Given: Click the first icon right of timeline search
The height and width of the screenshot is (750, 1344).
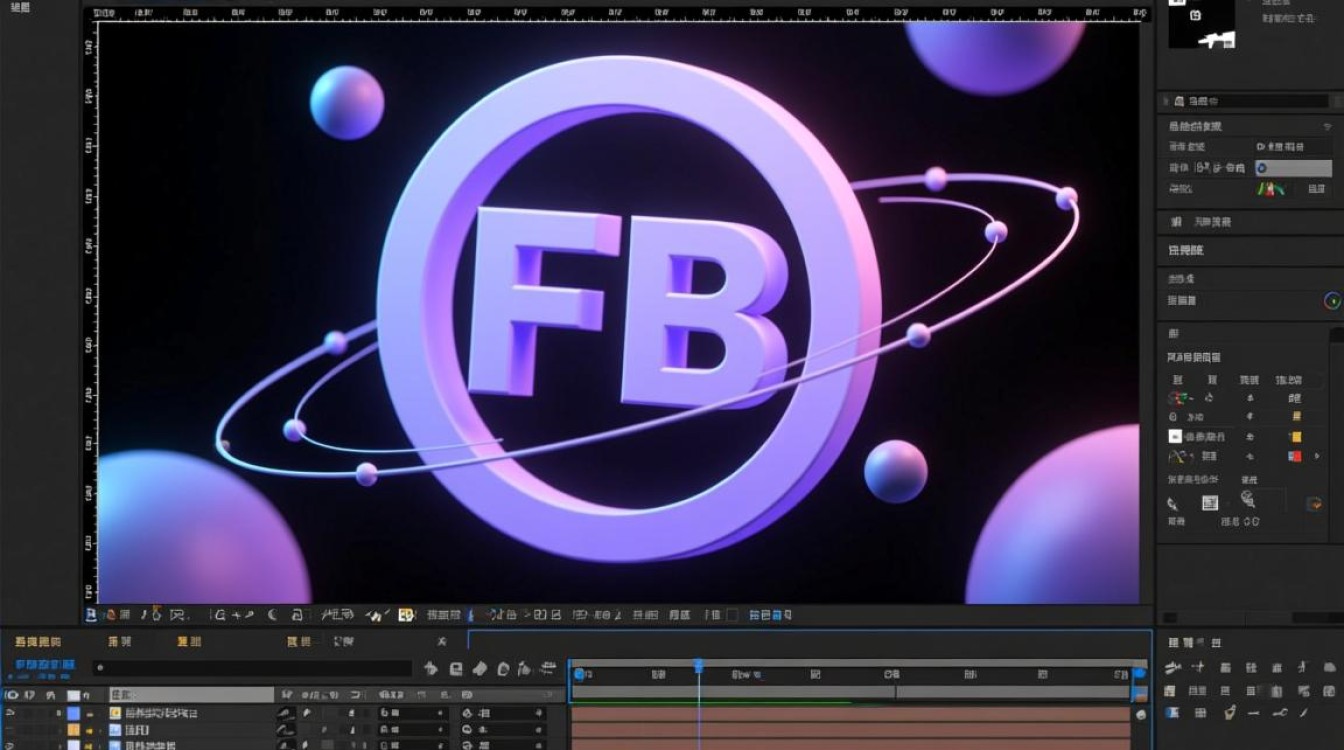Looking at the screenshot, I should (431, 668).
